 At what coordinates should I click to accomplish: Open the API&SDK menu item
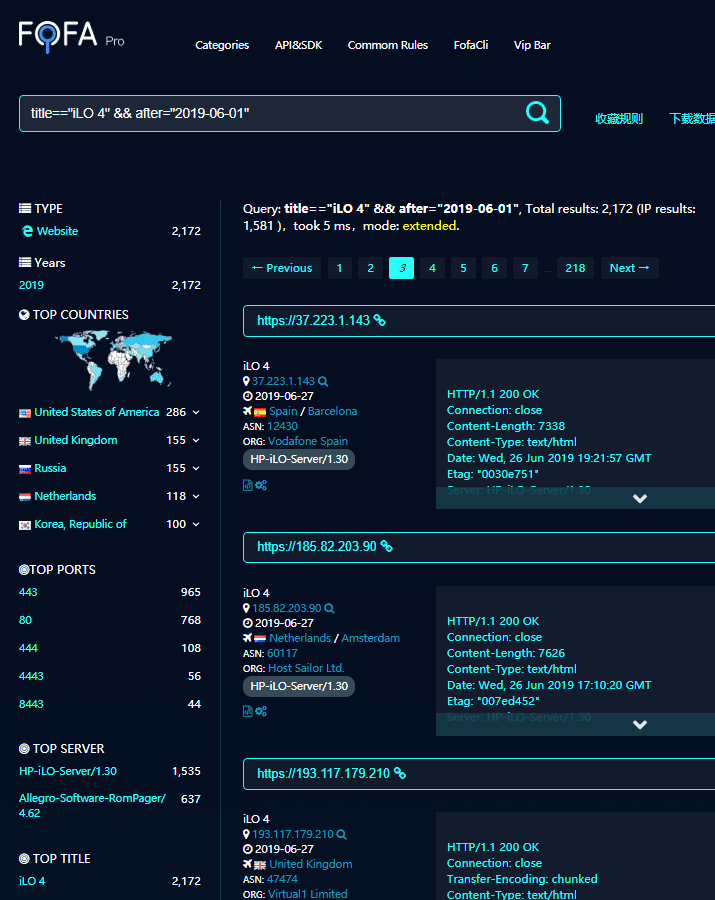tap(298, 45)
